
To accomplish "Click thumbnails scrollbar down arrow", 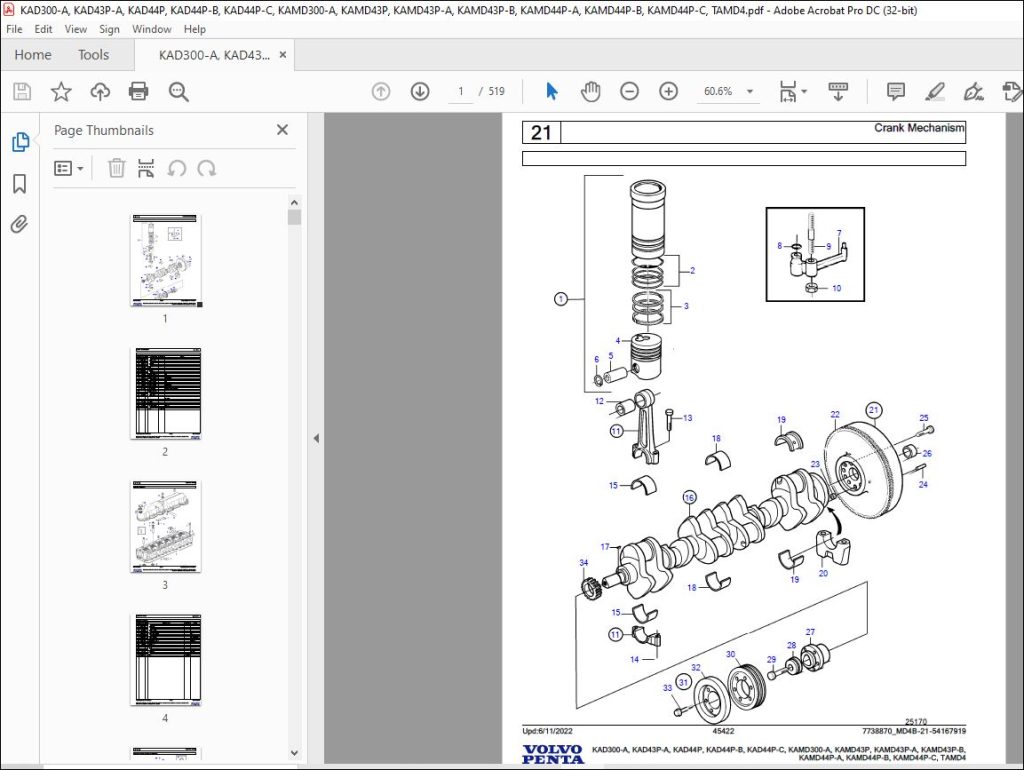I will [x=294, y=753].
